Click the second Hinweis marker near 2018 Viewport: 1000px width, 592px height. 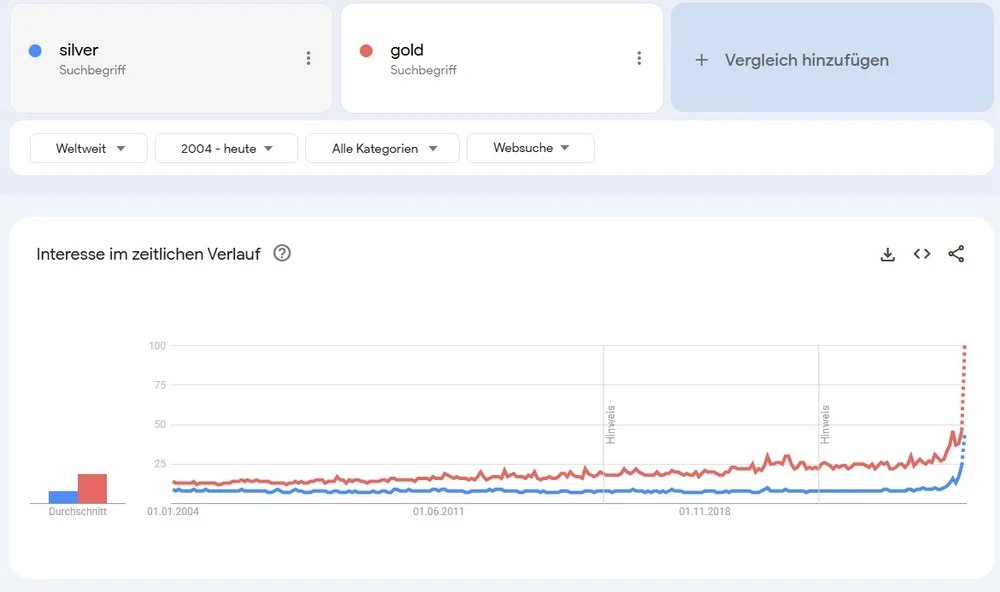[x=826, y=424]
